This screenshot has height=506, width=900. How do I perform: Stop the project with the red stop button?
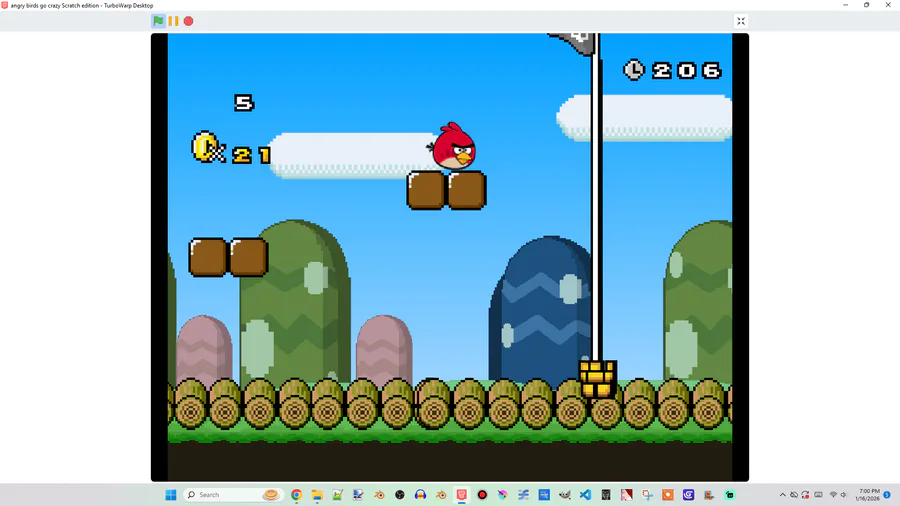point(188,21)
